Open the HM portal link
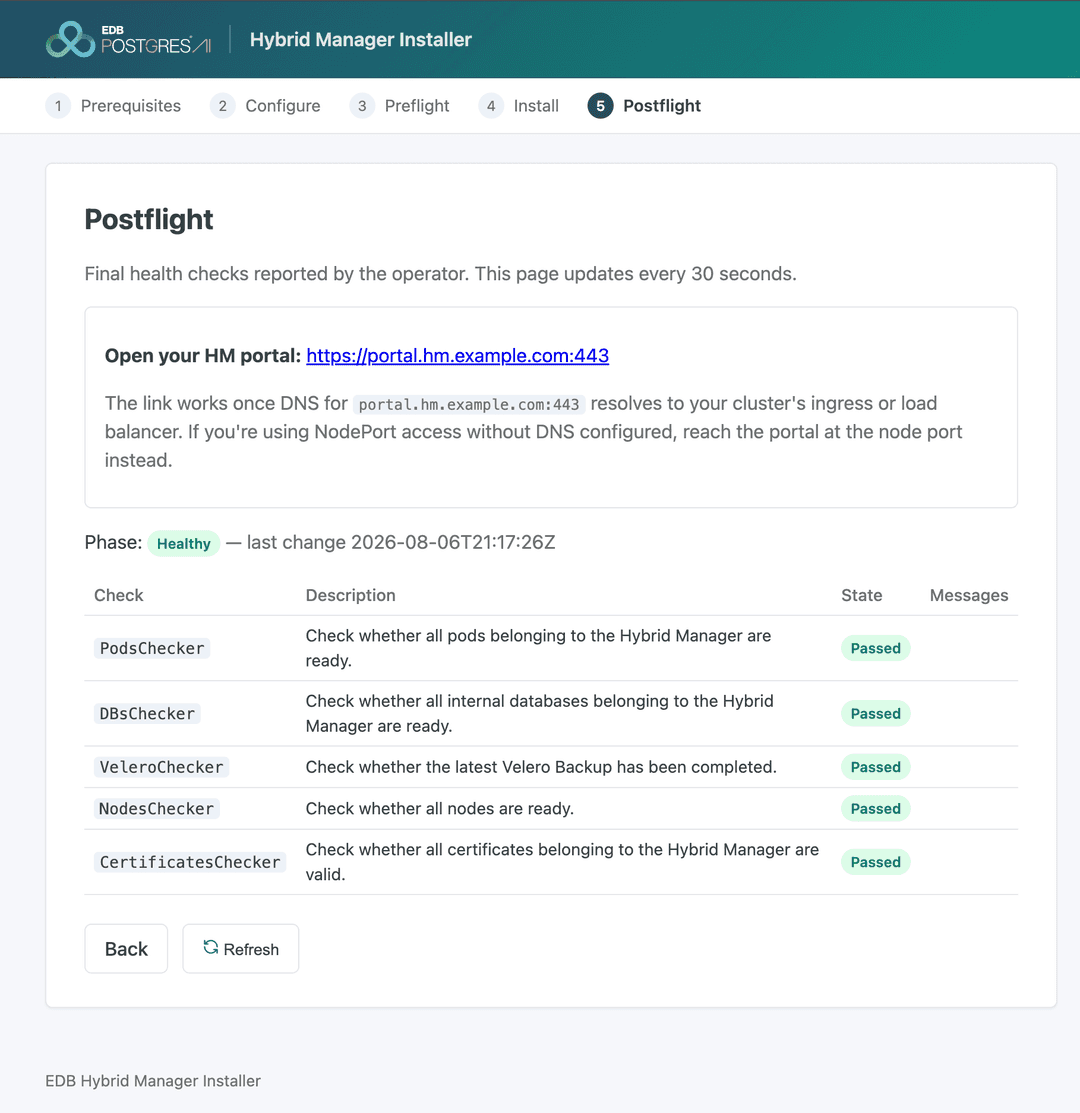The width and height of the screenshot is (1080, 1113). (x=458, y=356)
